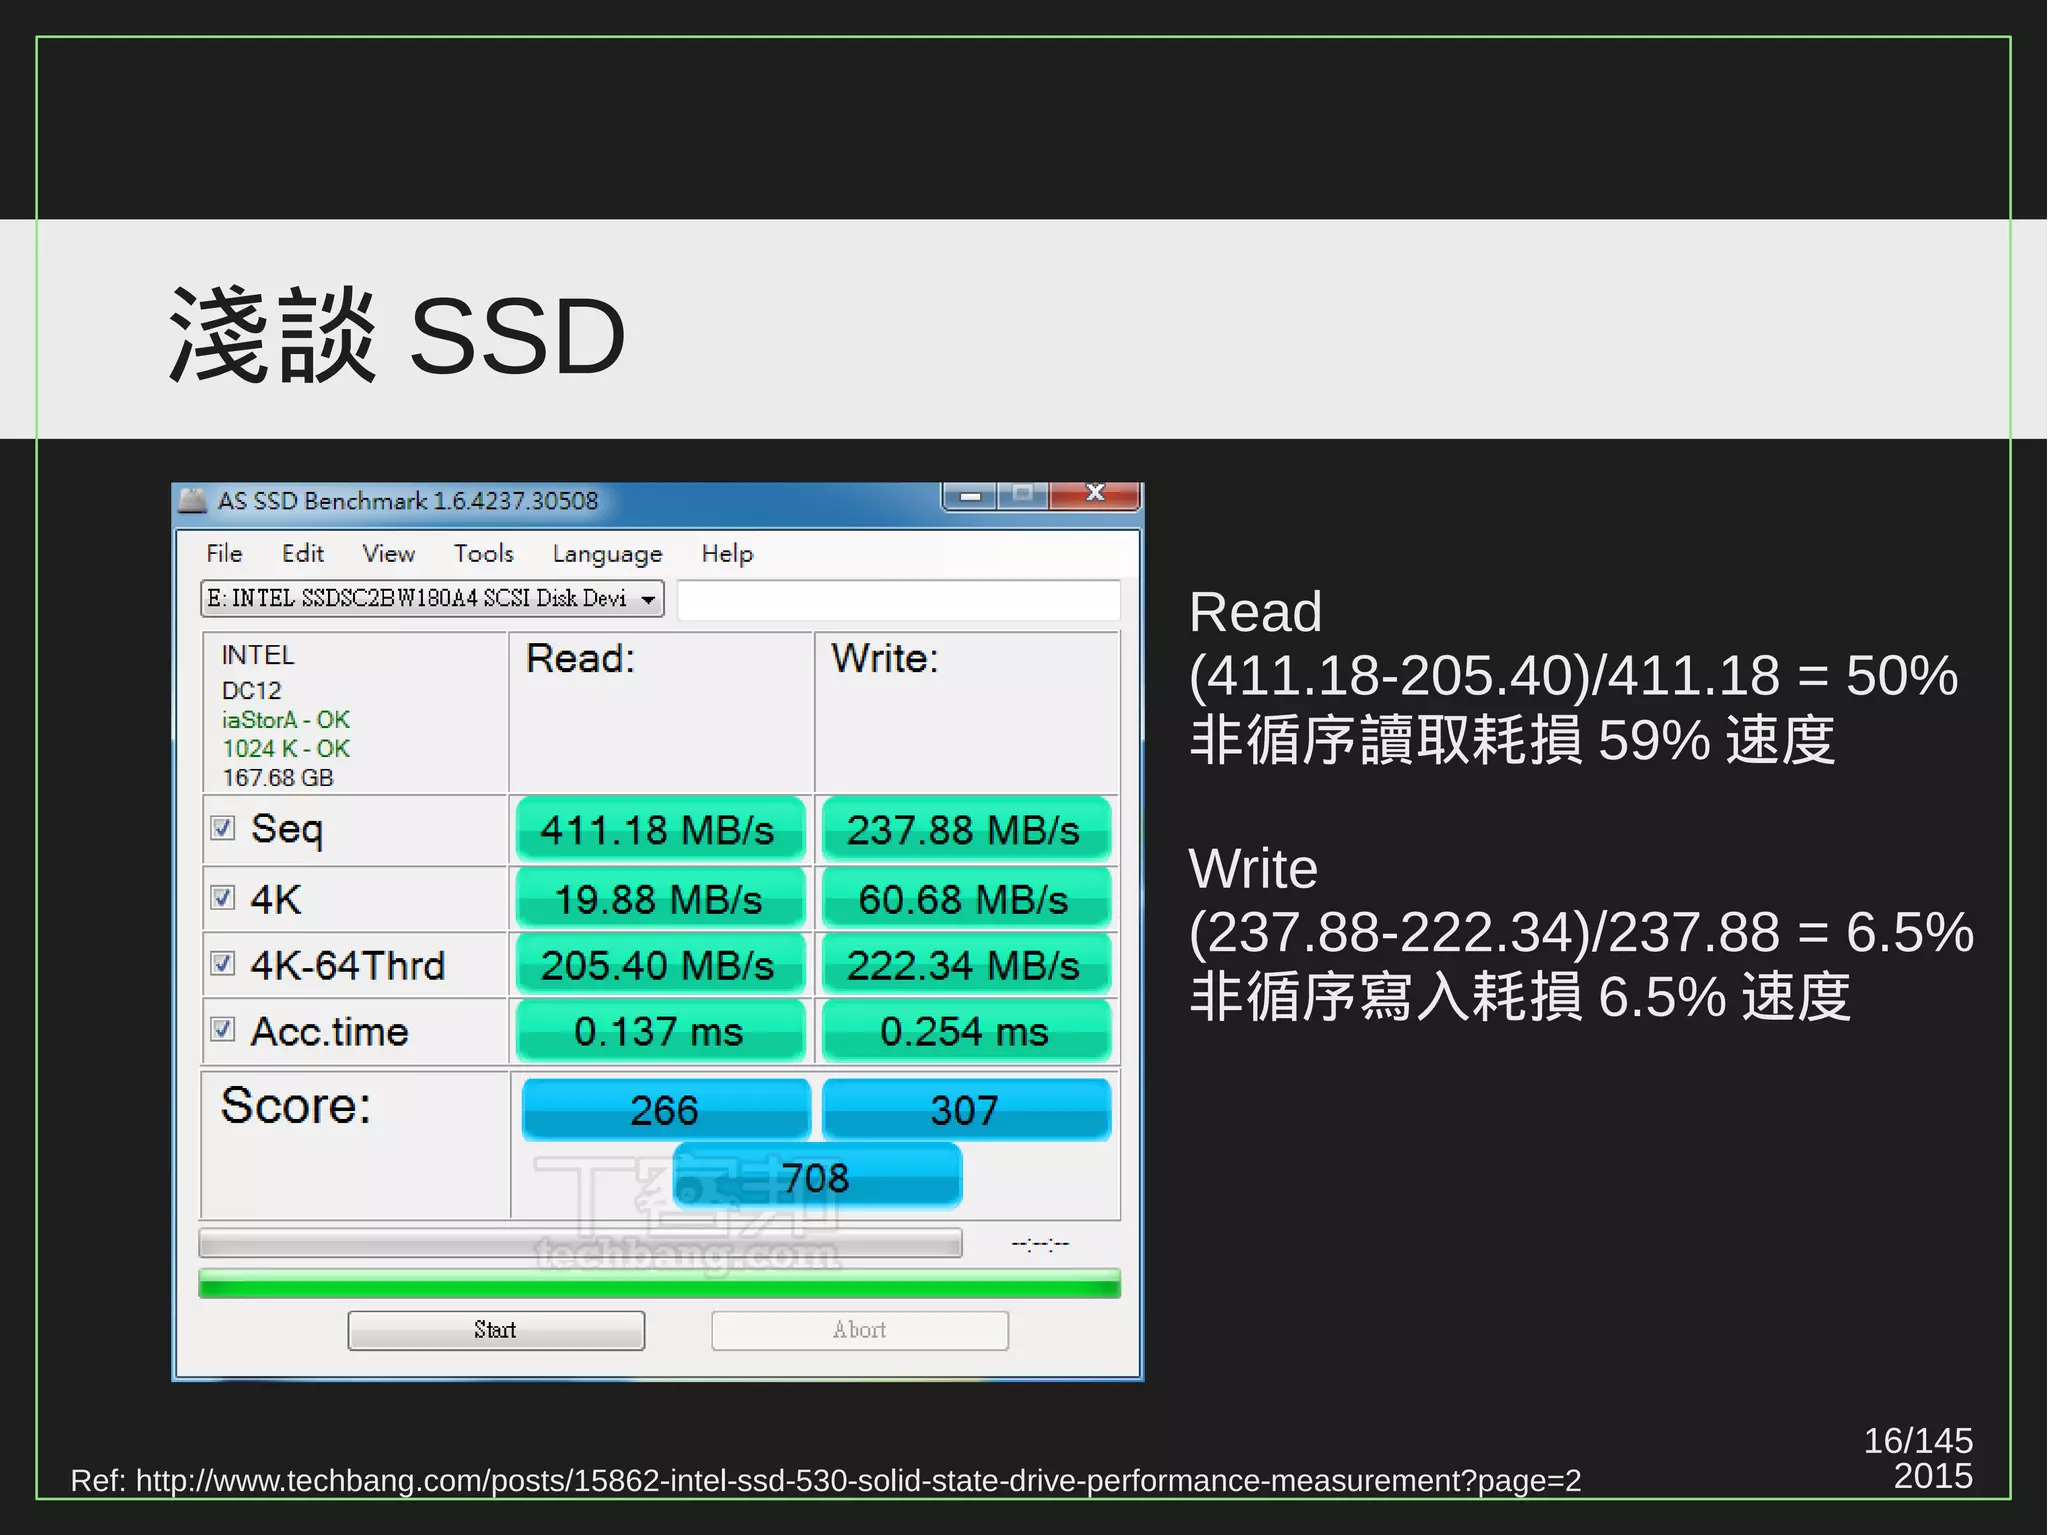The height and width of the screenshot is (1535, 2048).
Task: Click the 4K-64Thrd read result 205.40 MB/s
Action: (660, 965)
